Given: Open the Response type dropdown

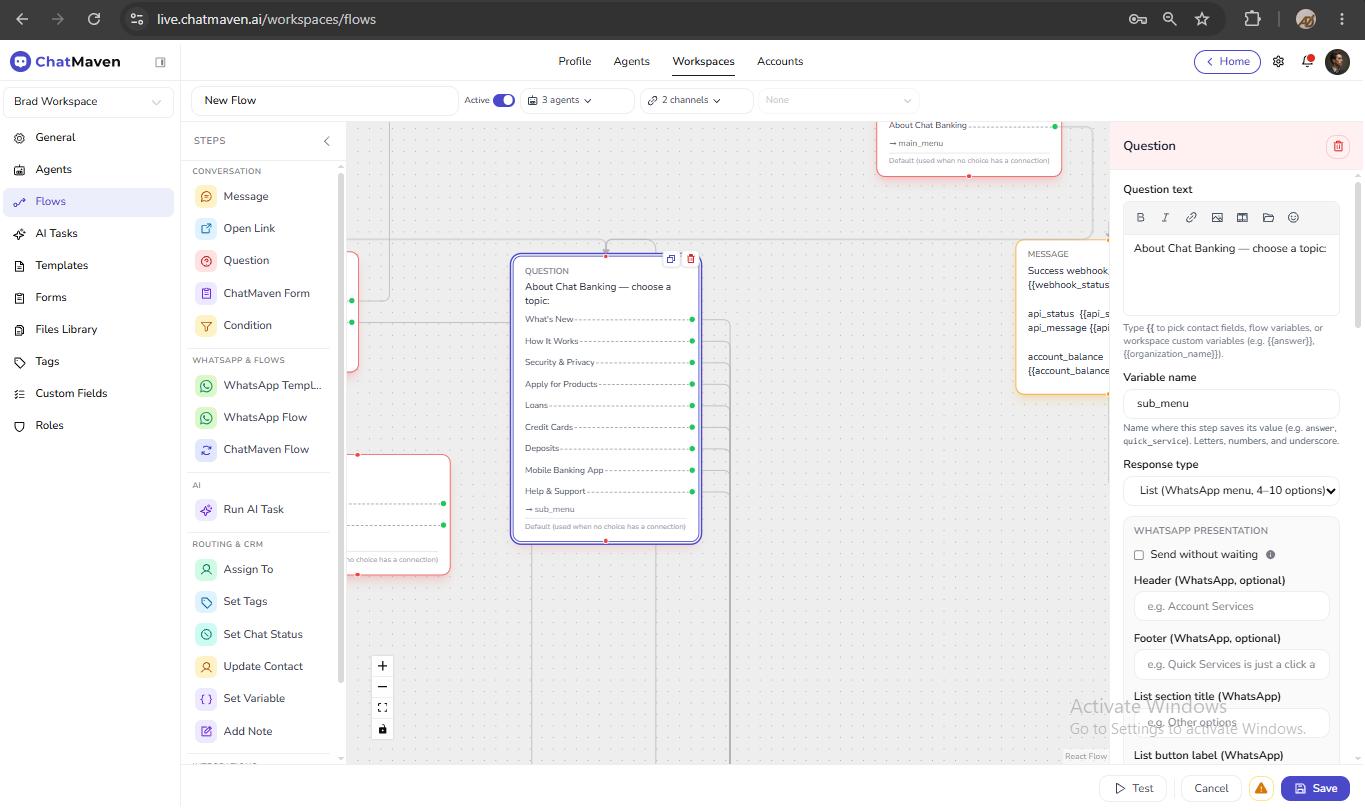Looking at the screenshot, I should 1231,491.
